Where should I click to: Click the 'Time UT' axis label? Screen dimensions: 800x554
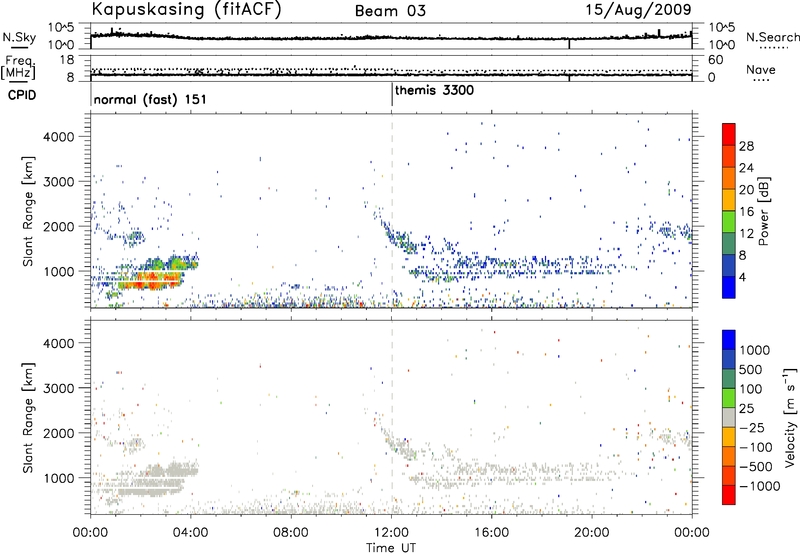[x=391, y=548]
